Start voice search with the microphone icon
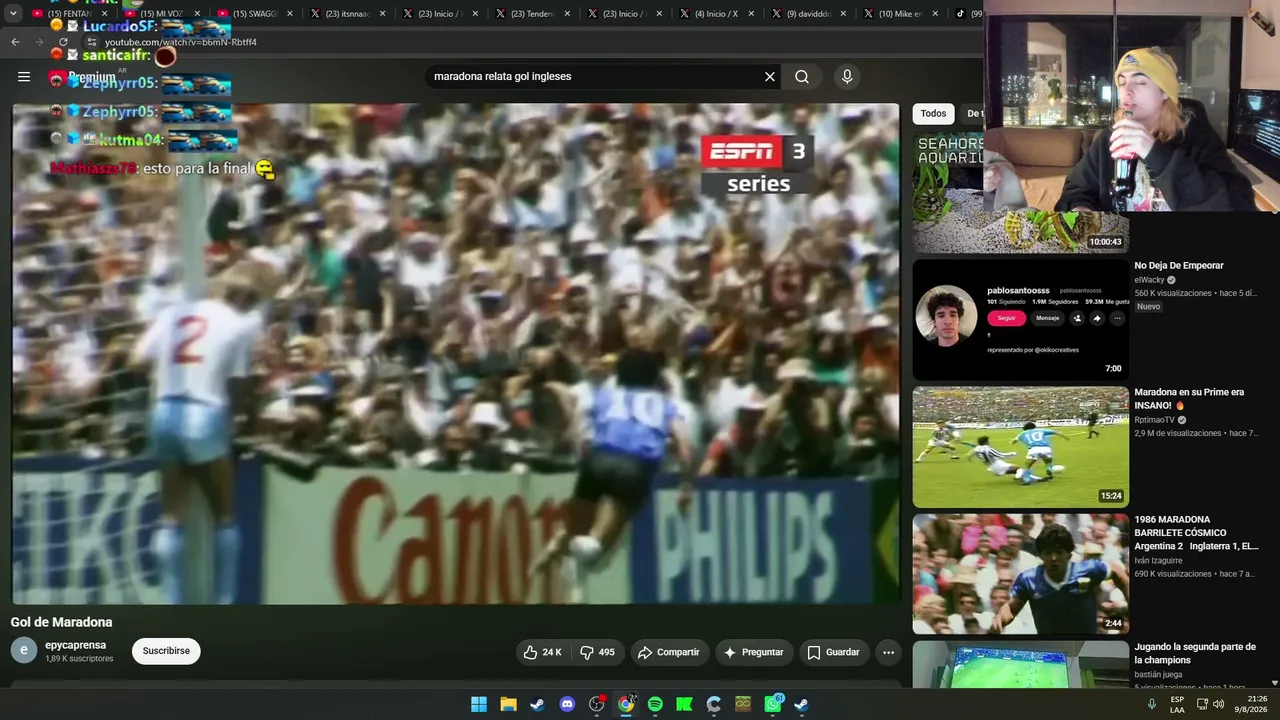1280x720 pixels. coord(847,77)
